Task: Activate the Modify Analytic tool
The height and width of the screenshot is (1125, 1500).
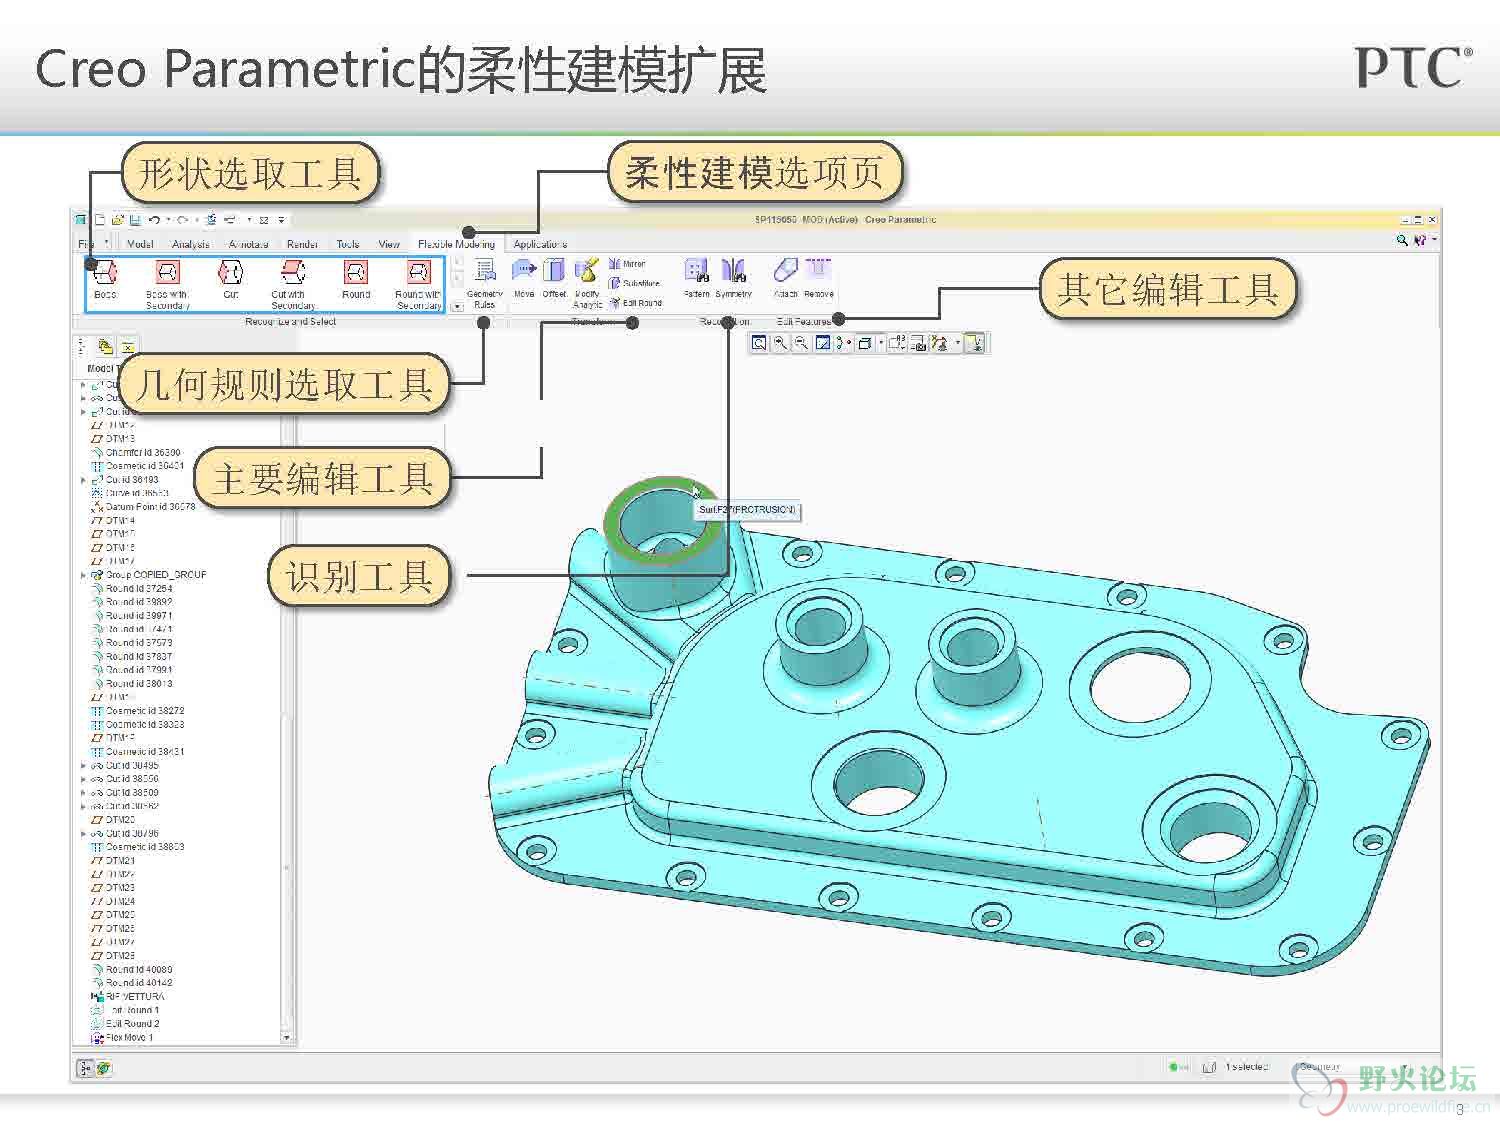Action: [x=587, y=283]
